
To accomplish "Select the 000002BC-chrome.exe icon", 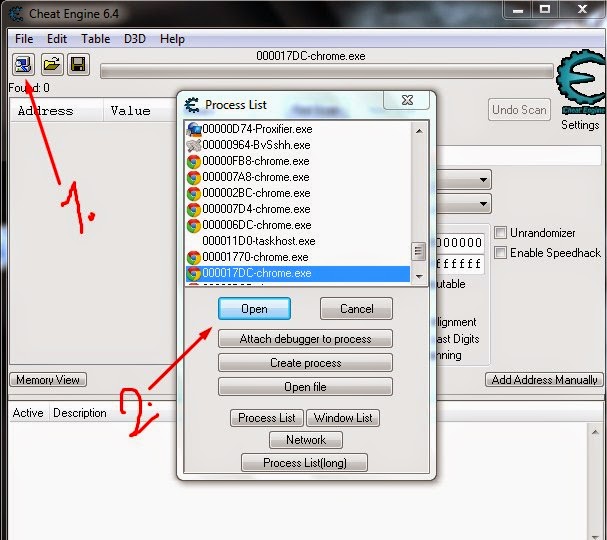I will coord(194,193).
